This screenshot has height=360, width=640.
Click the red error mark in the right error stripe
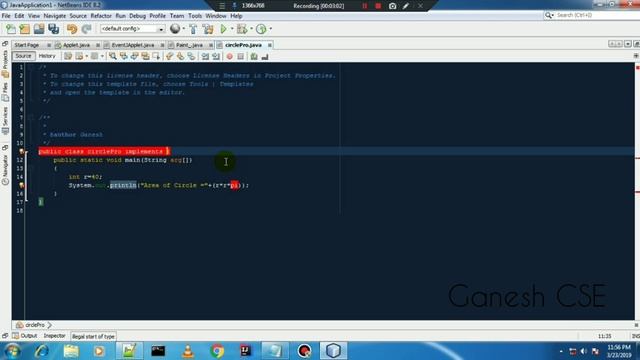638,67
